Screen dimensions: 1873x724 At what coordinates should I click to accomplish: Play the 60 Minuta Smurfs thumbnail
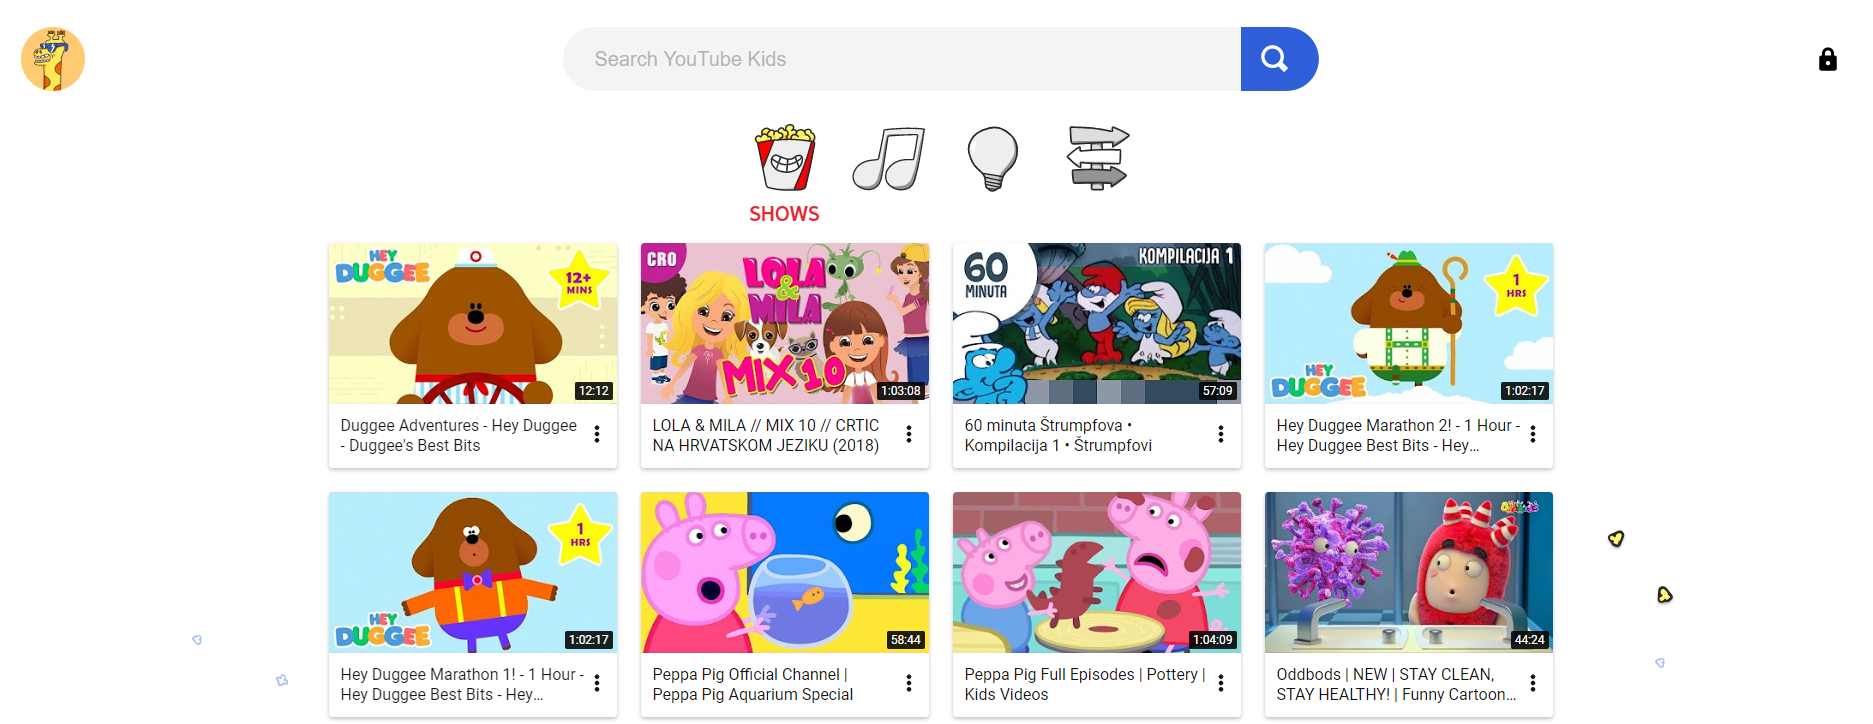click(x=1097, y=323)
